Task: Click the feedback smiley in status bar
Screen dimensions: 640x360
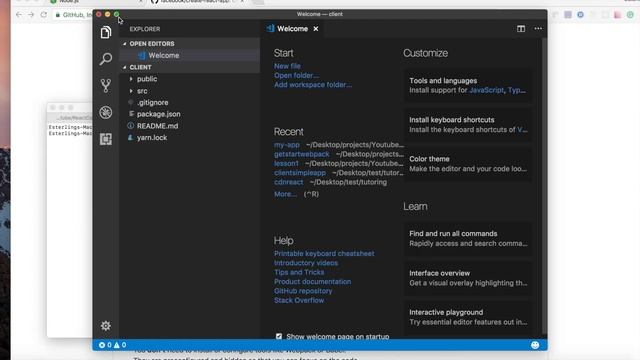Action: (x=535, y=345)
